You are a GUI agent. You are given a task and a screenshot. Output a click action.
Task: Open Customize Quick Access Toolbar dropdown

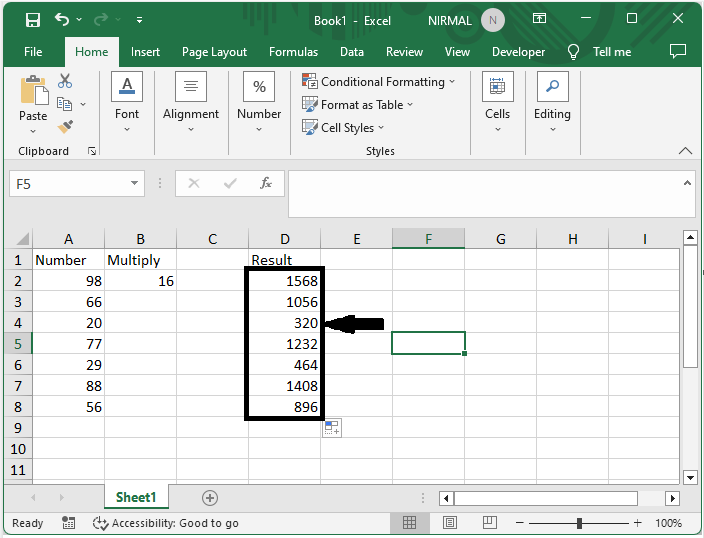point(140,20)
